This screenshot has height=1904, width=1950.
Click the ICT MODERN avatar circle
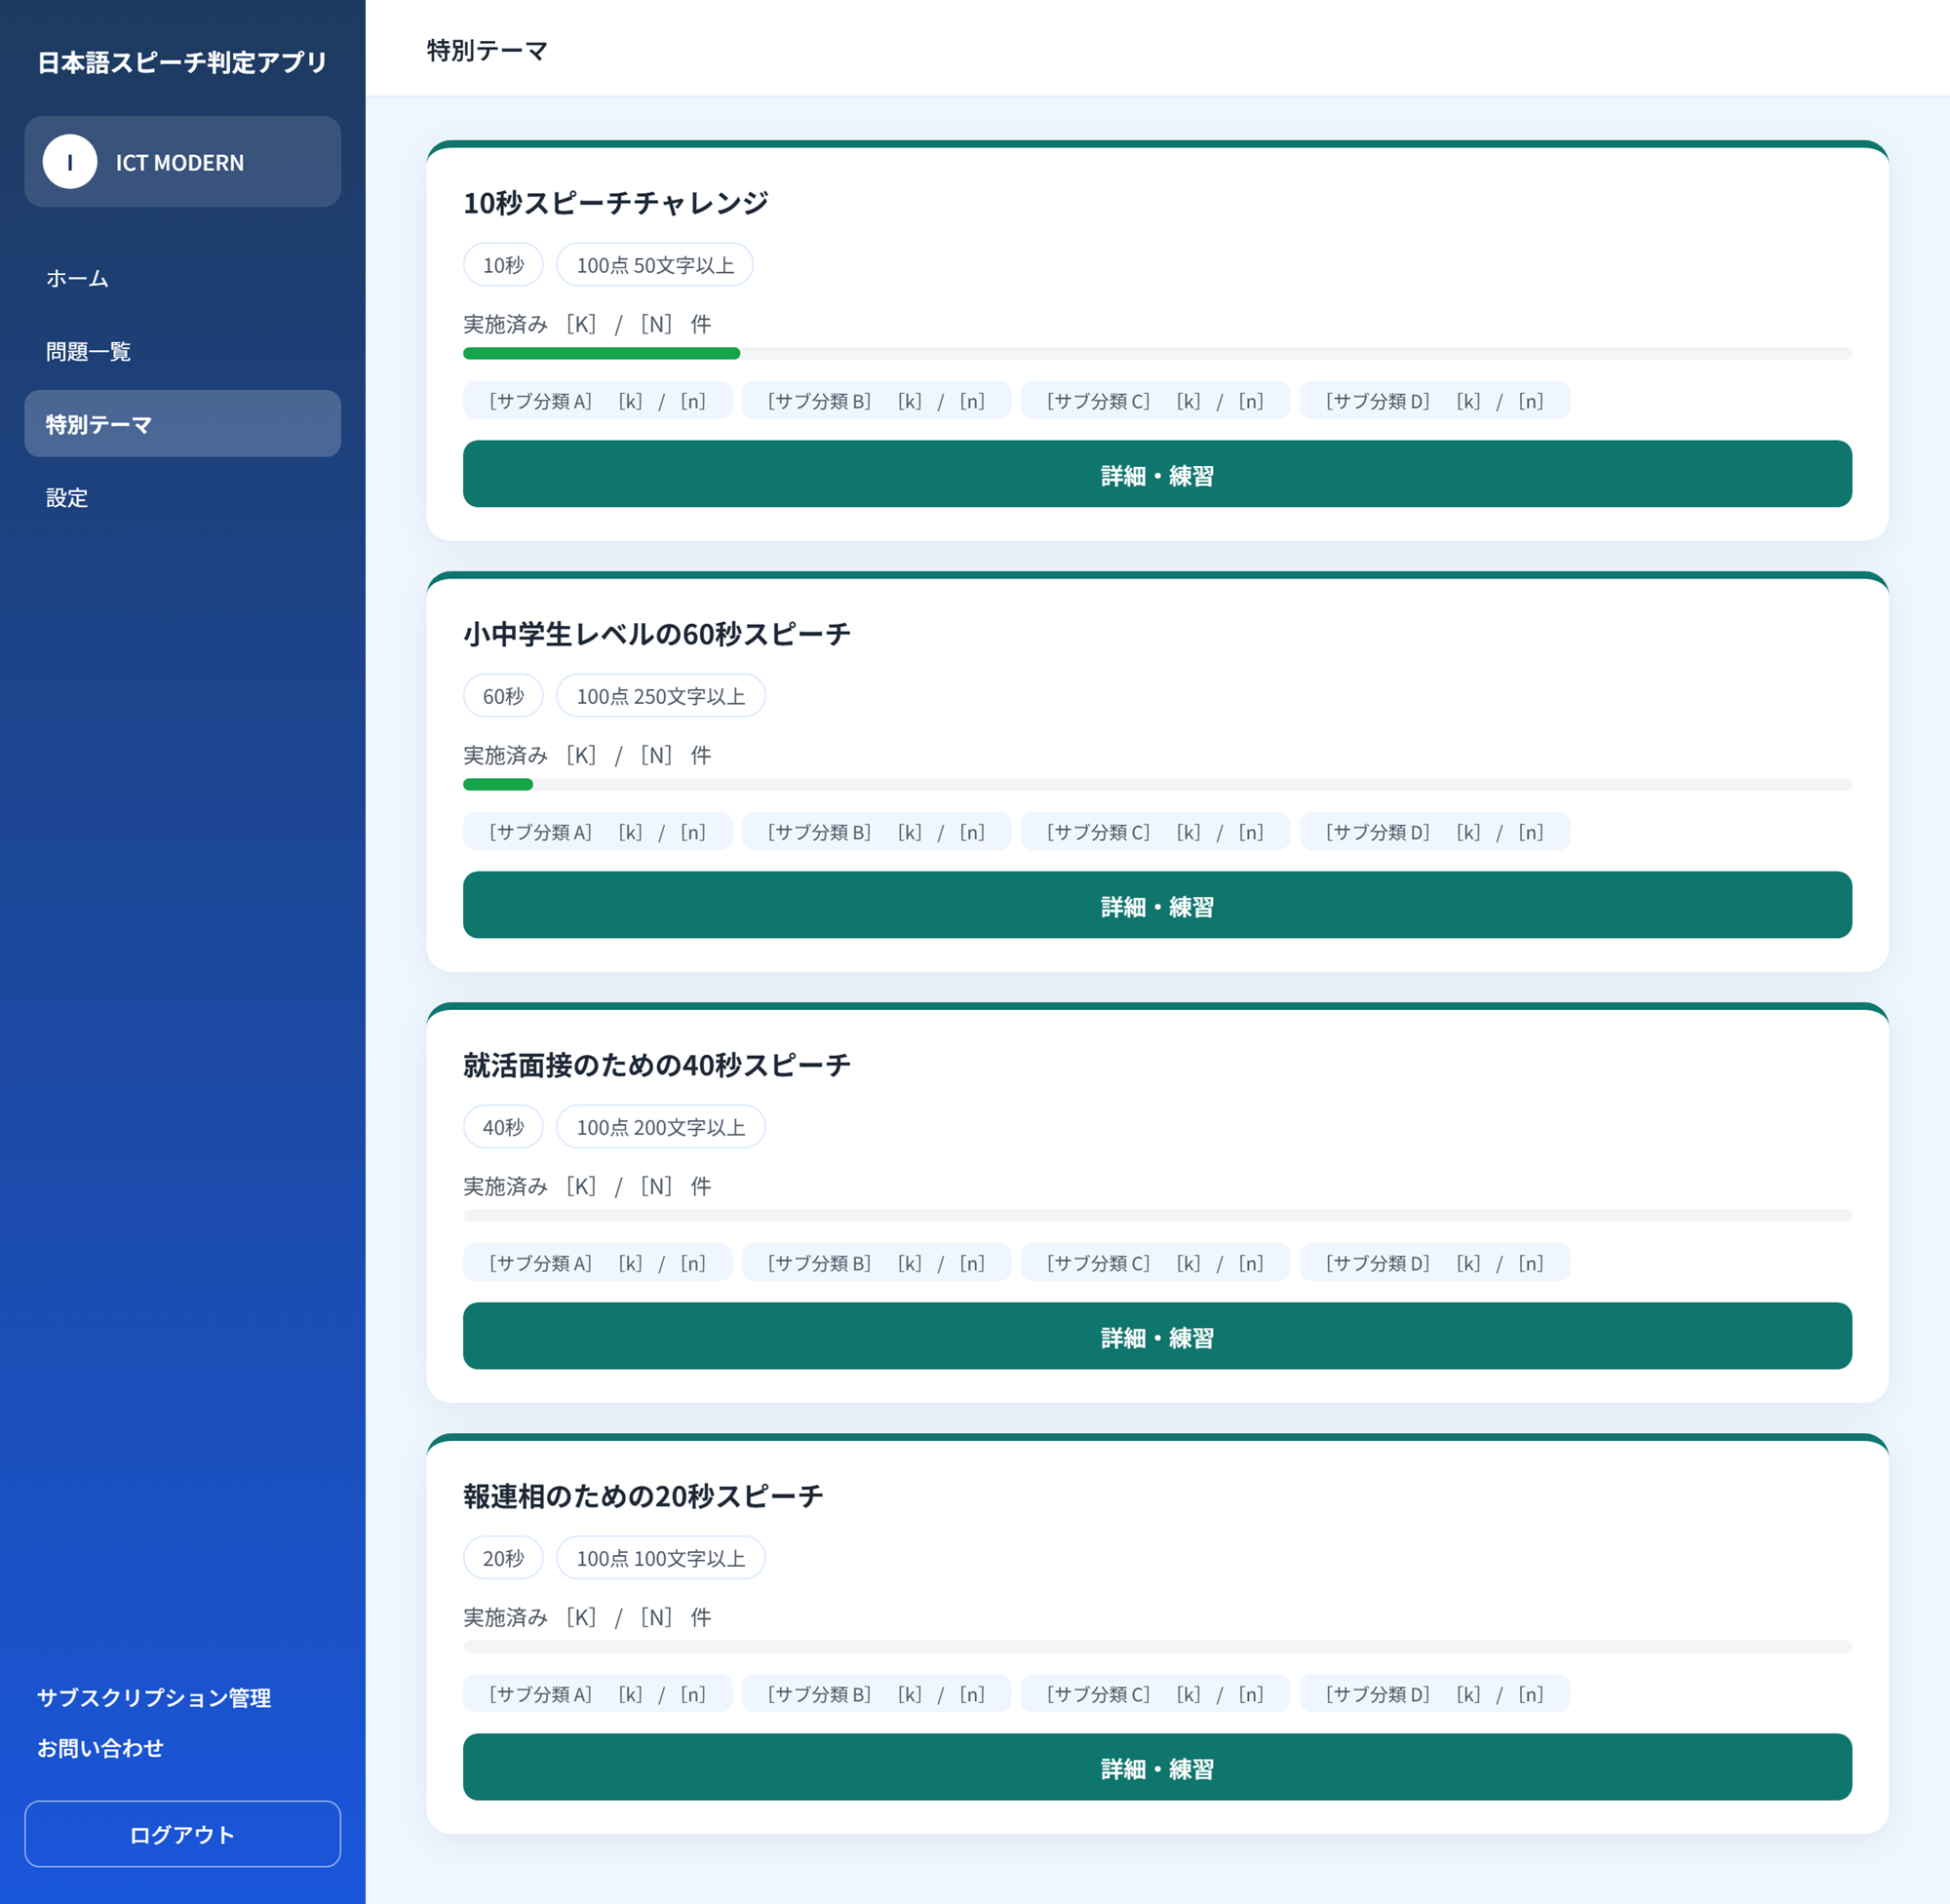[69, 162]
